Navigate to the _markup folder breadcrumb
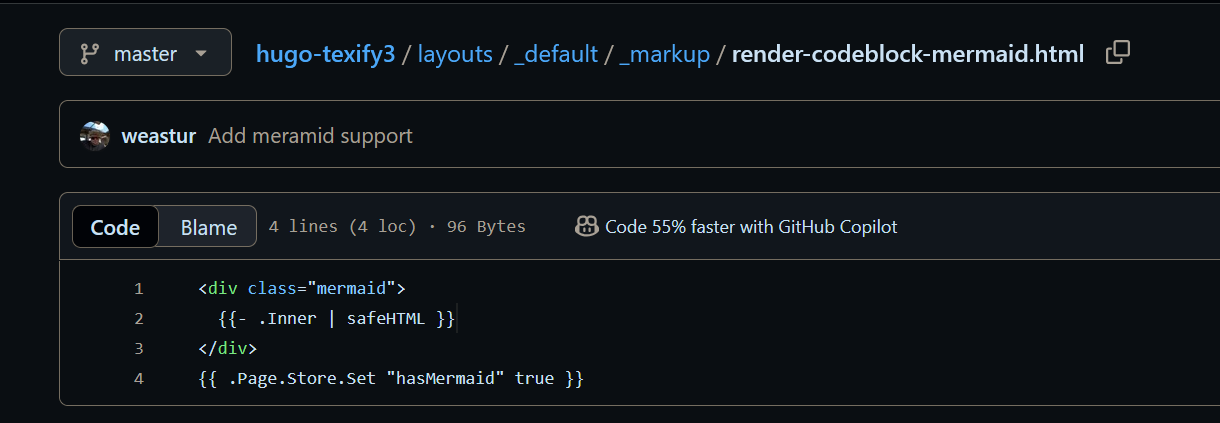Viewport: 1220px width, 423px height. (x=665, y=54)
